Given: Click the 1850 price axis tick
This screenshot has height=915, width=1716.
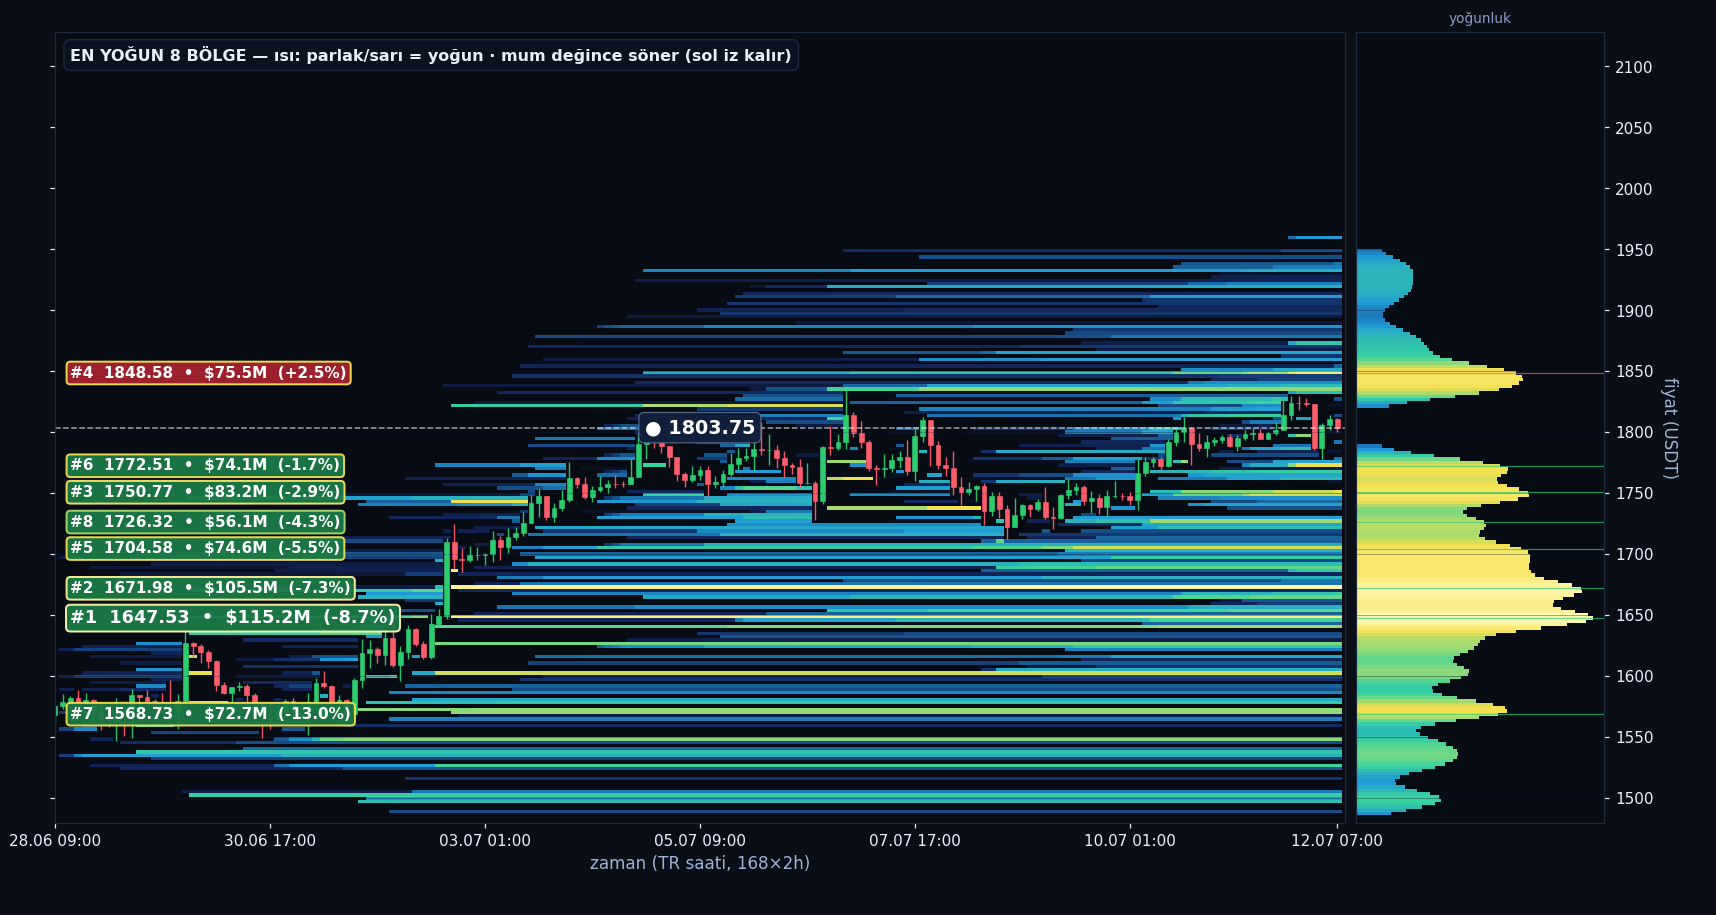Looking at the screenshot, I should pos(1634,371).
